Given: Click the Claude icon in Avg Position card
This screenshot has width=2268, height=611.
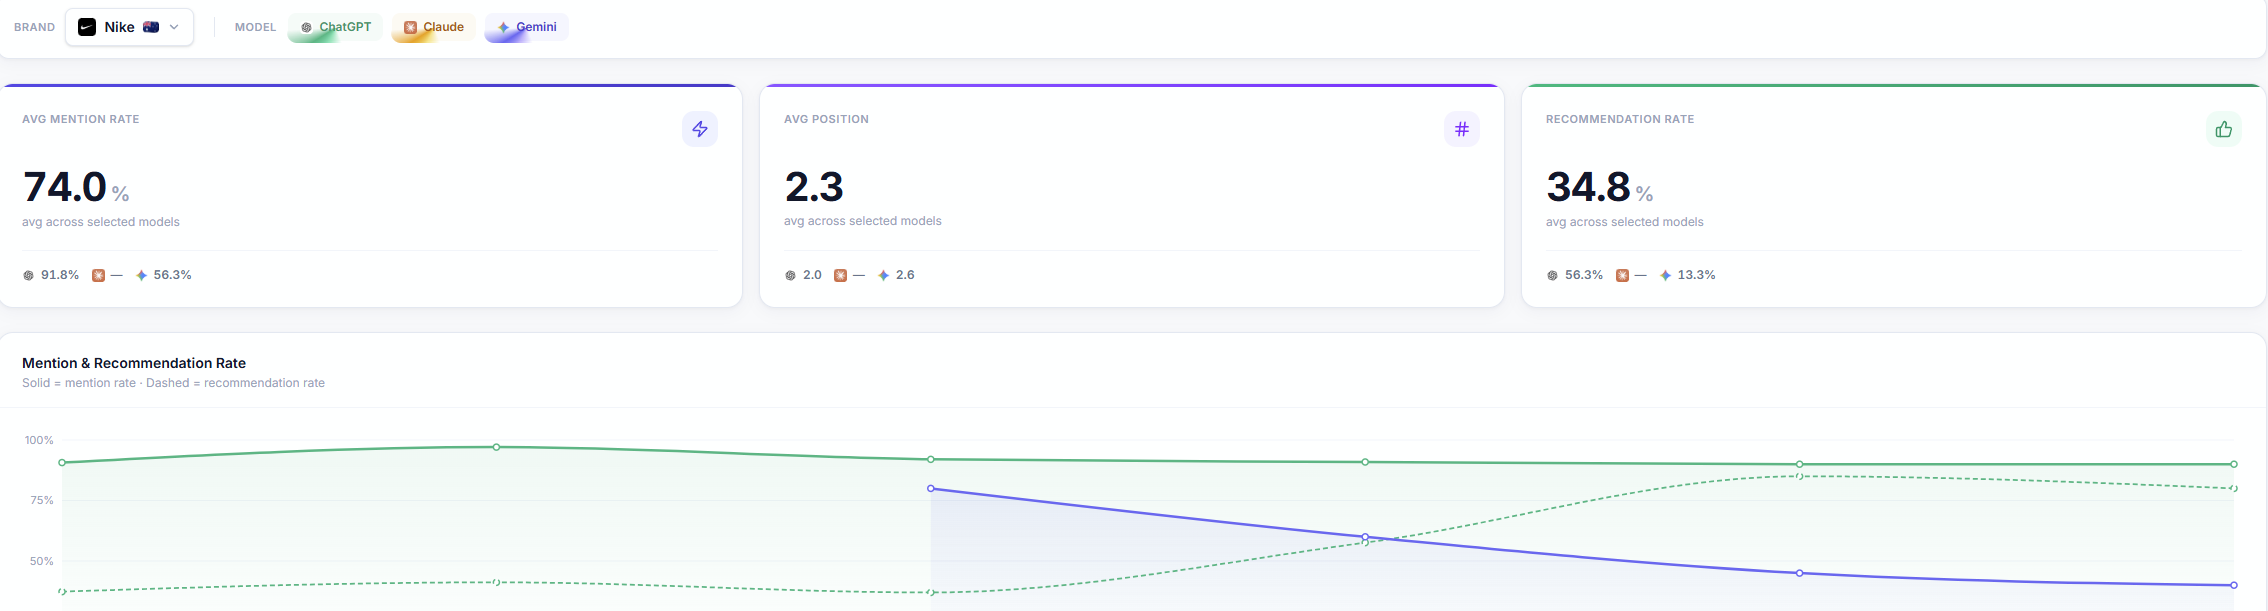Looking at the screenshot, I should 840,275.
